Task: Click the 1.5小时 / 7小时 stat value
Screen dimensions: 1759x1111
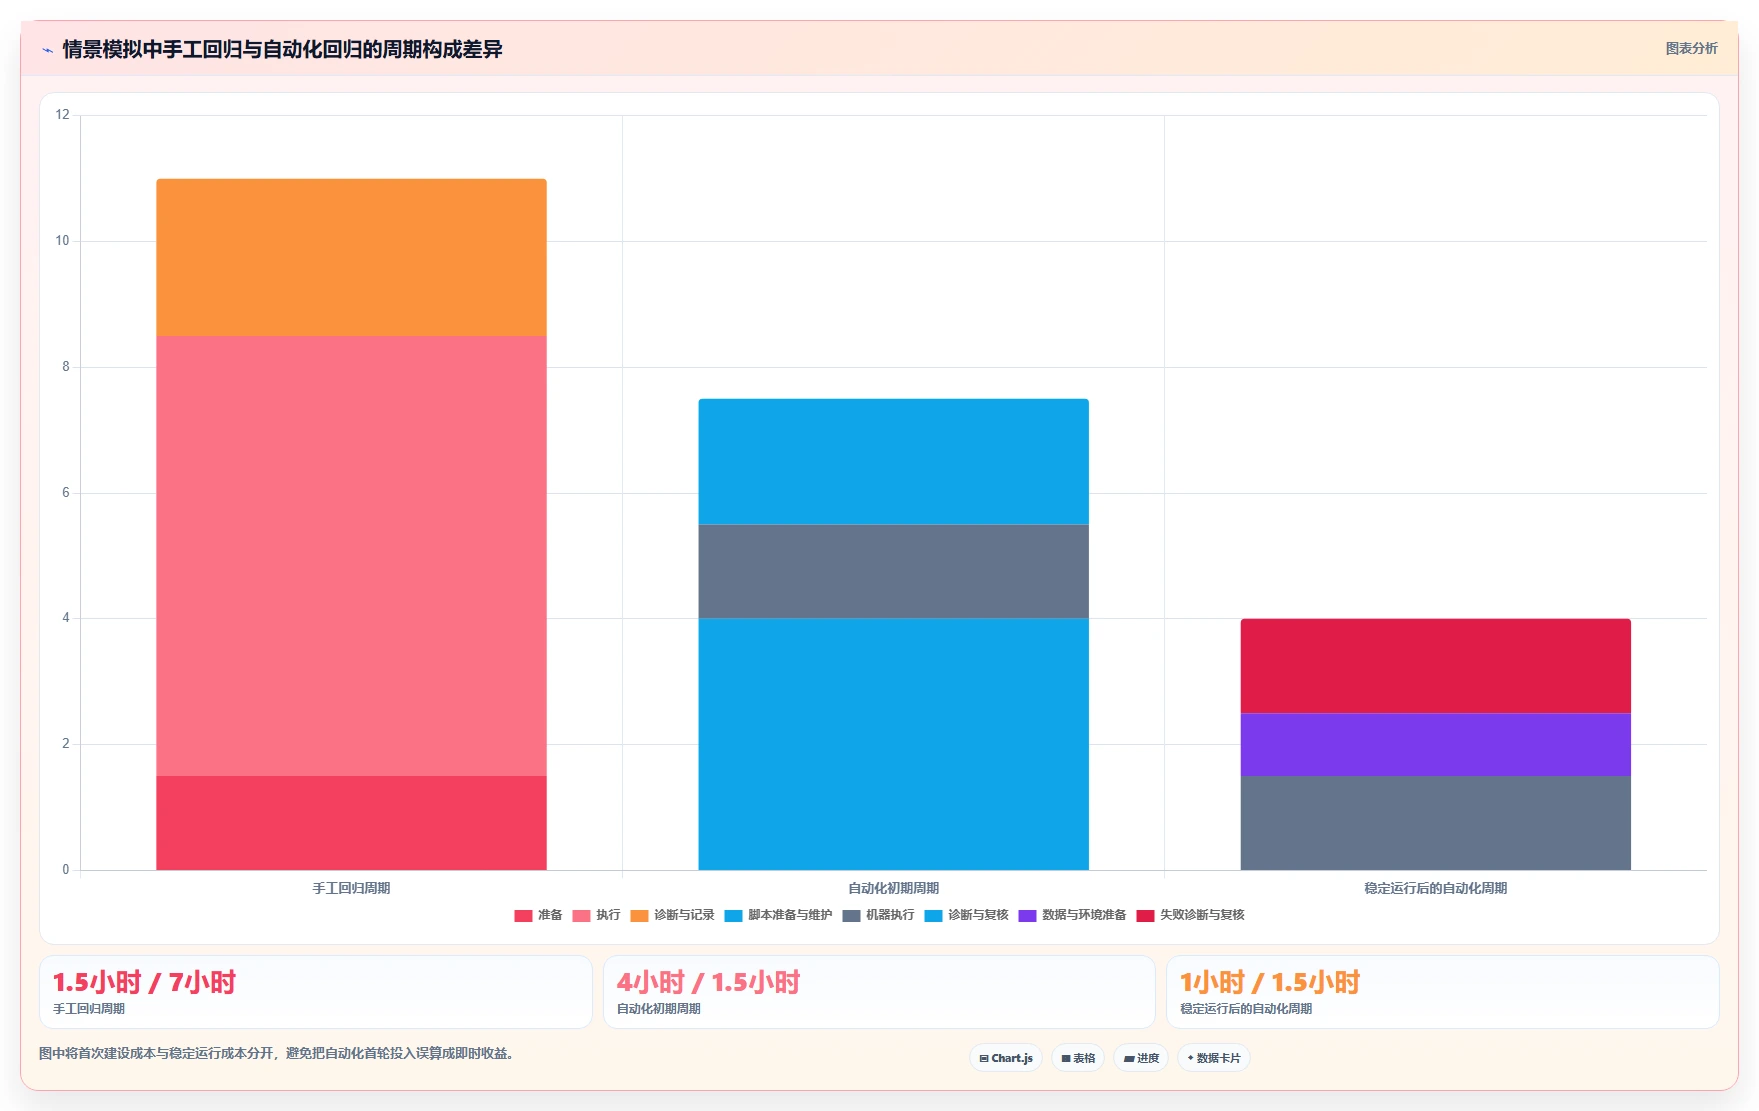Action: pyautogui.click(x=144, y=982)
